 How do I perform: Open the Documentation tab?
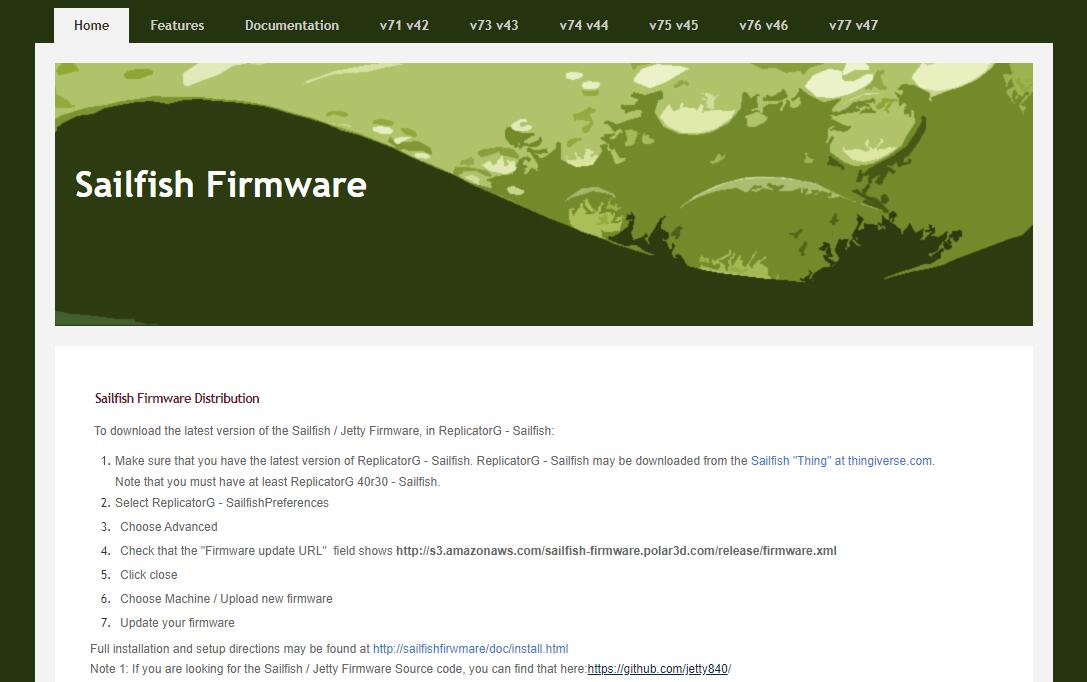coord(292,26)
